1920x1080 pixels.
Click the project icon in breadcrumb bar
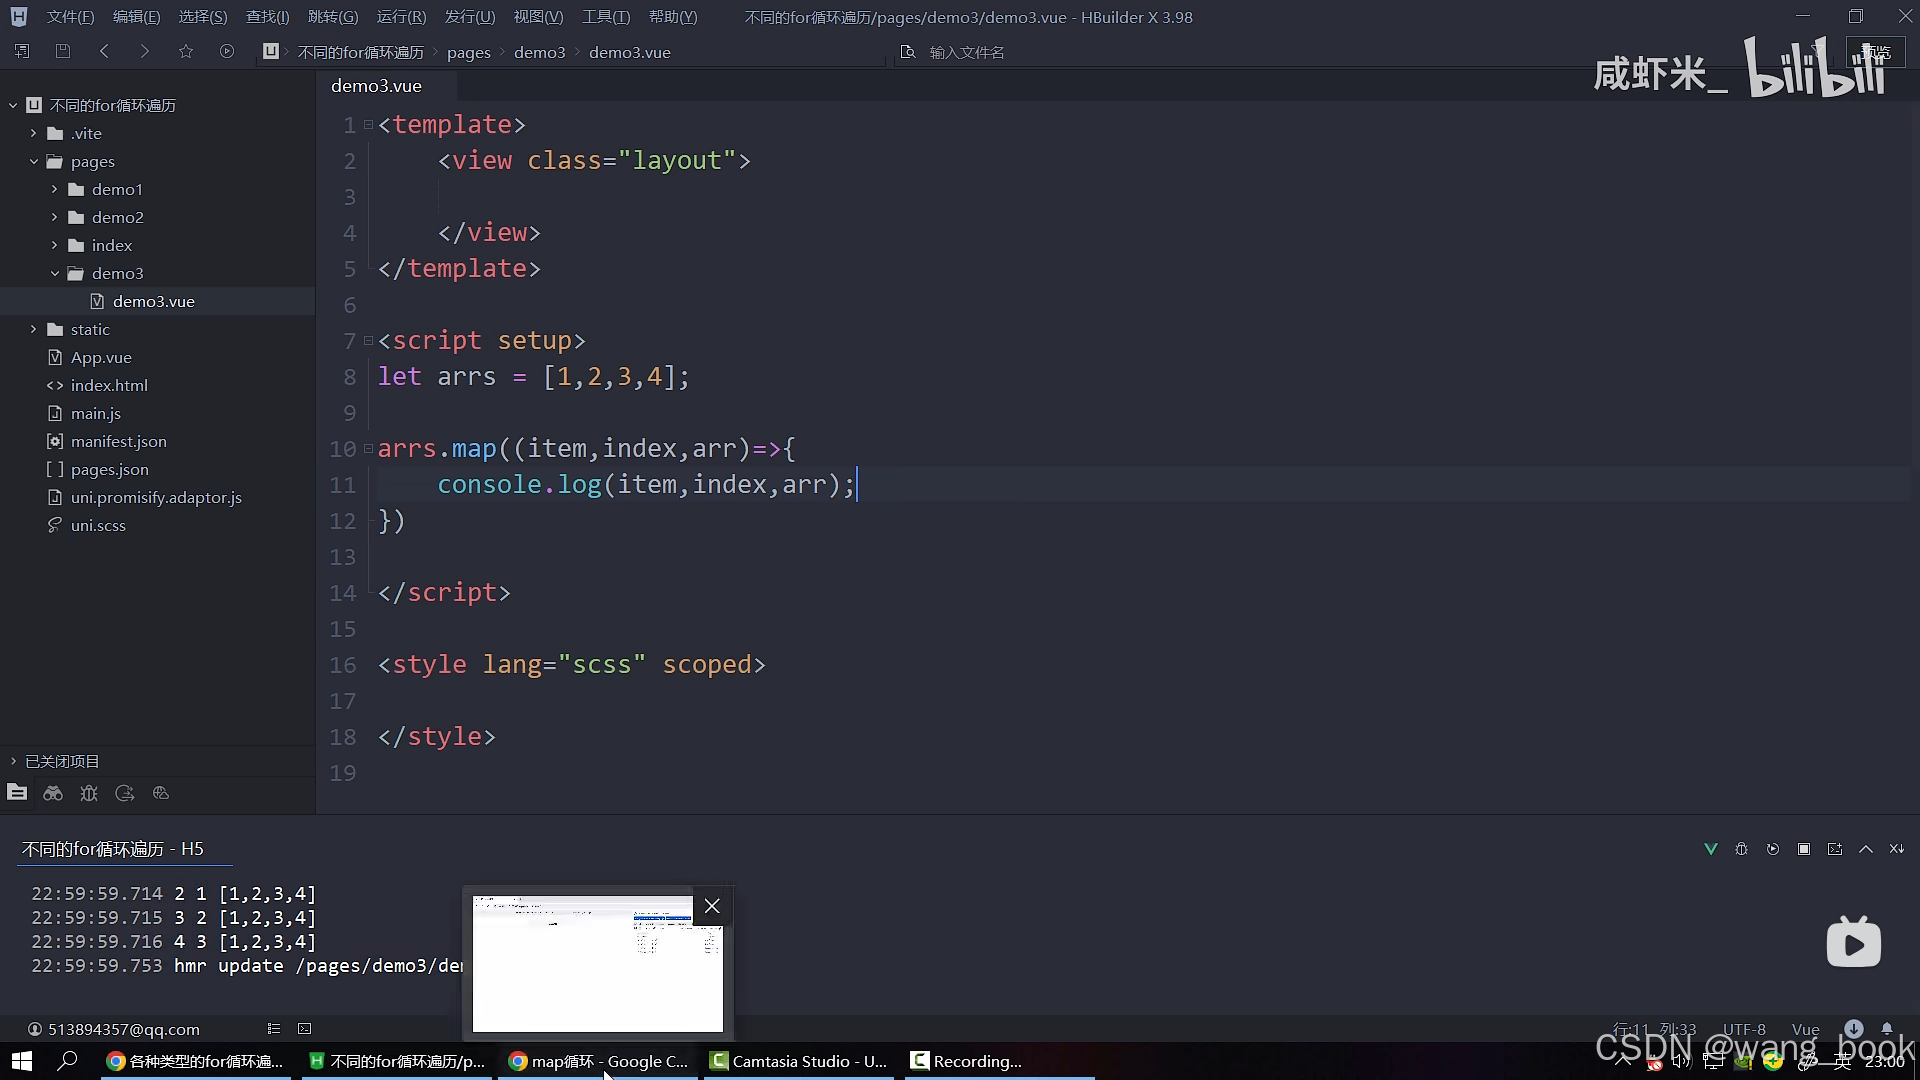pos(271,51)
